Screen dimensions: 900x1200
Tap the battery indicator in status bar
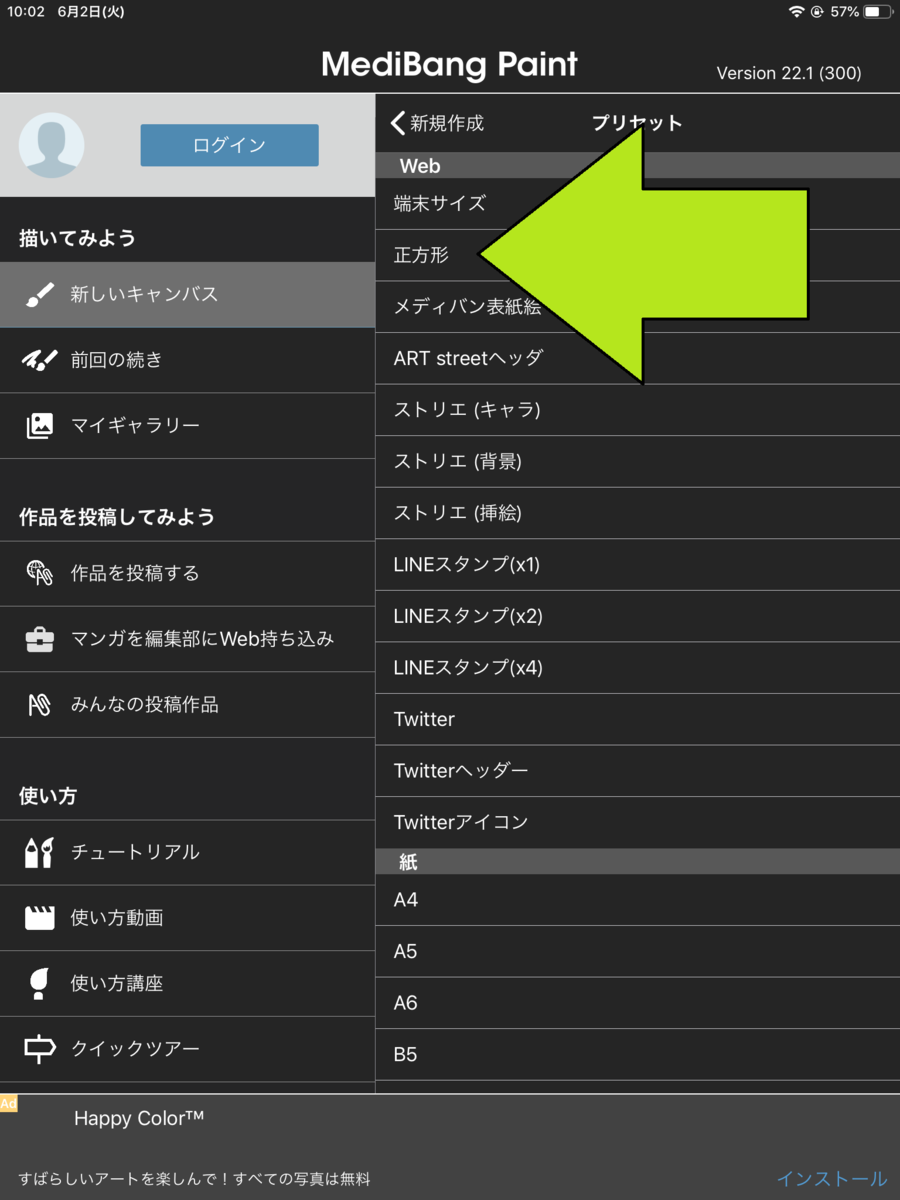pos(878,12)
